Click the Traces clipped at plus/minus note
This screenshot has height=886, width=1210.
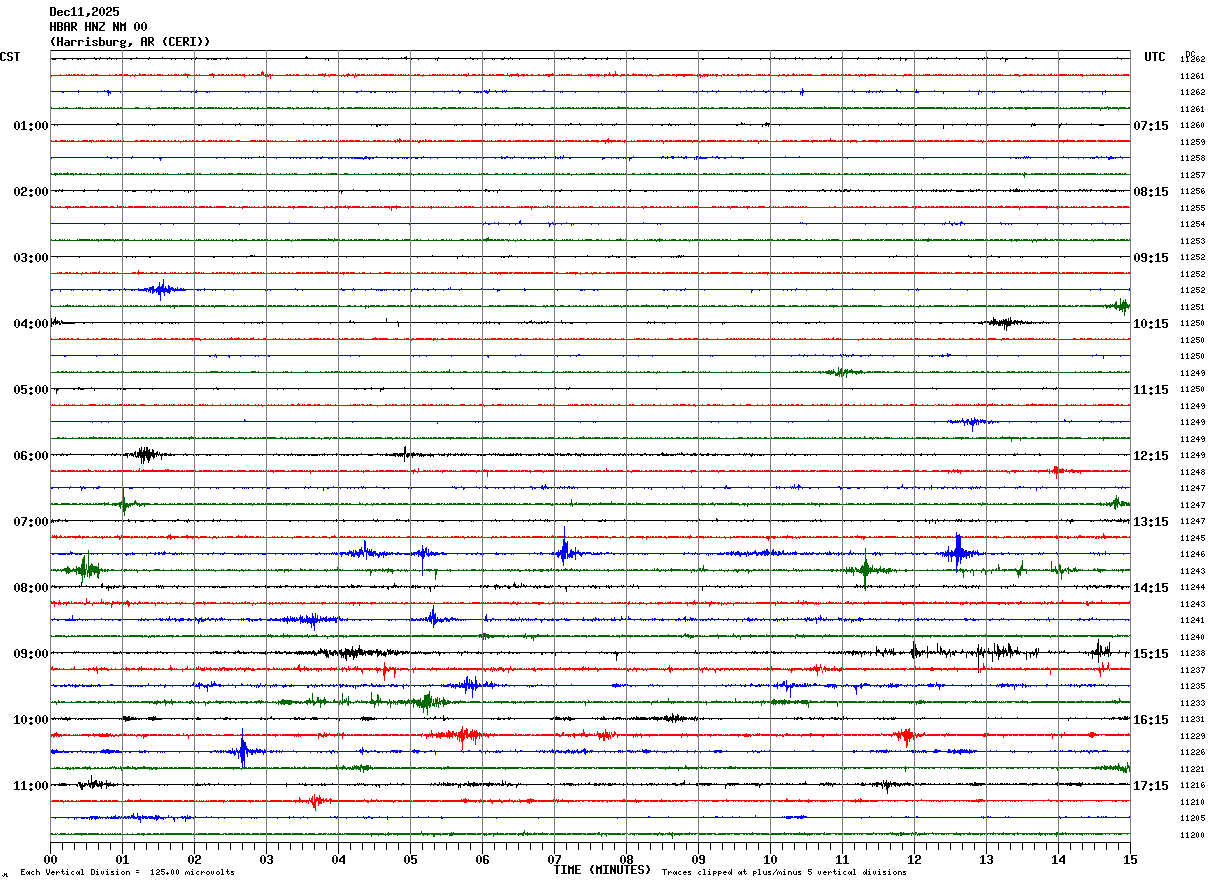coord(784,872)
